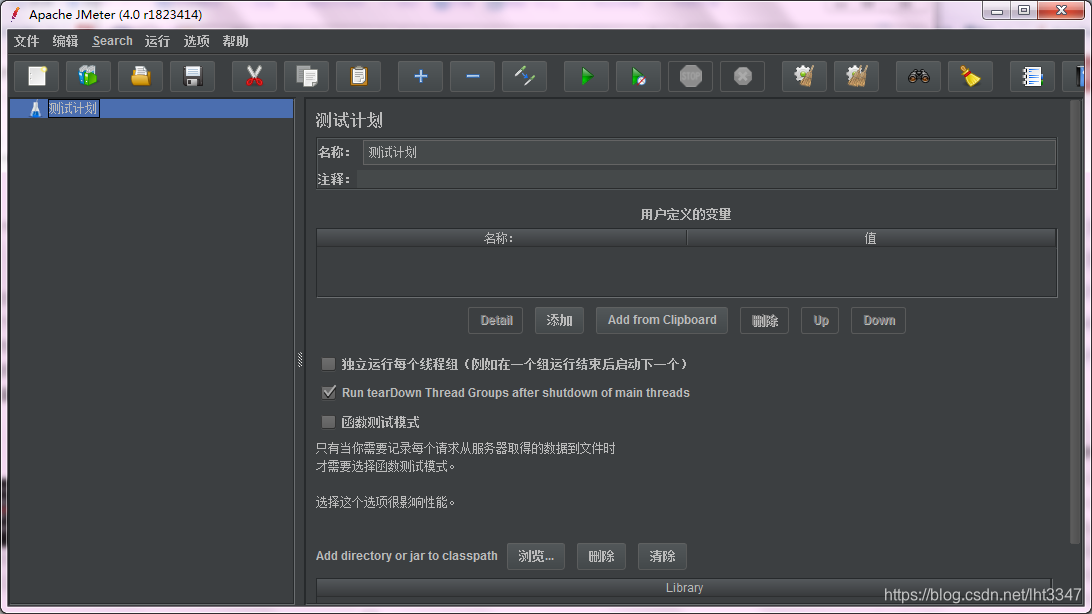Toggle element enable state icon

(524, 76)
